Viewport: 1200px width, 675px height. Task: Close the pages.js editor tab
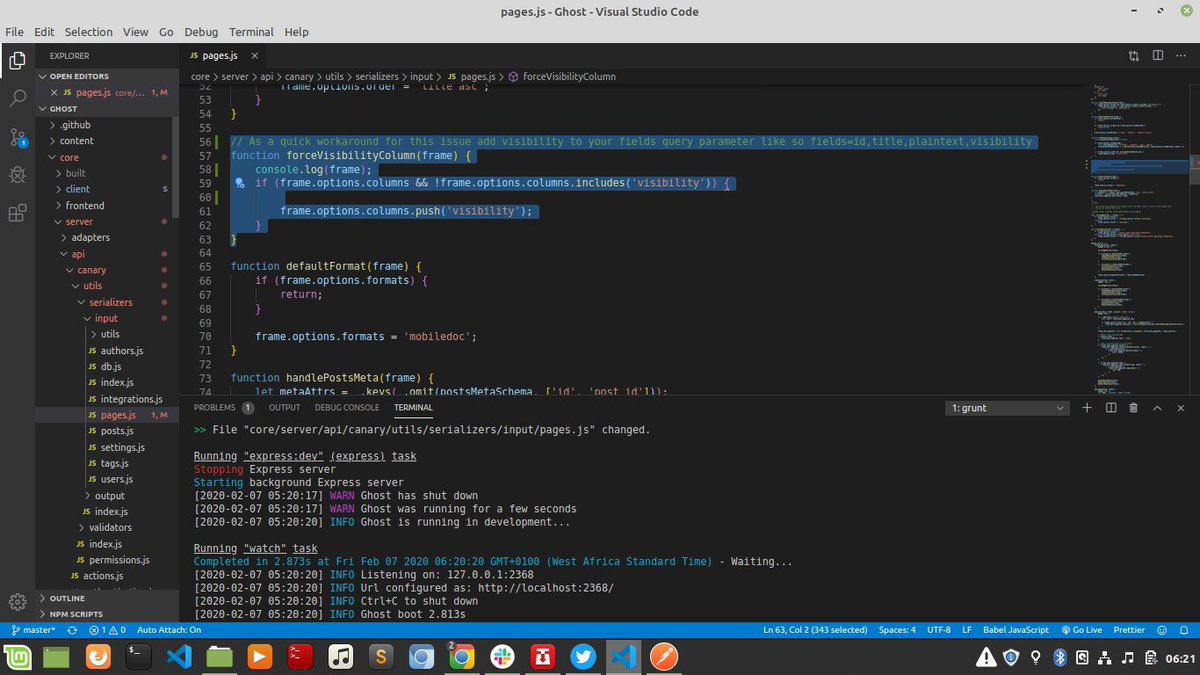255,56
